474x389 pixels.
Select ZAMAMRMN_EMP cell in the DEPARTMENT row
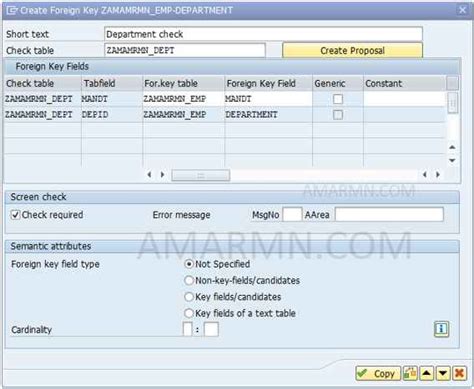pos(184,115)
